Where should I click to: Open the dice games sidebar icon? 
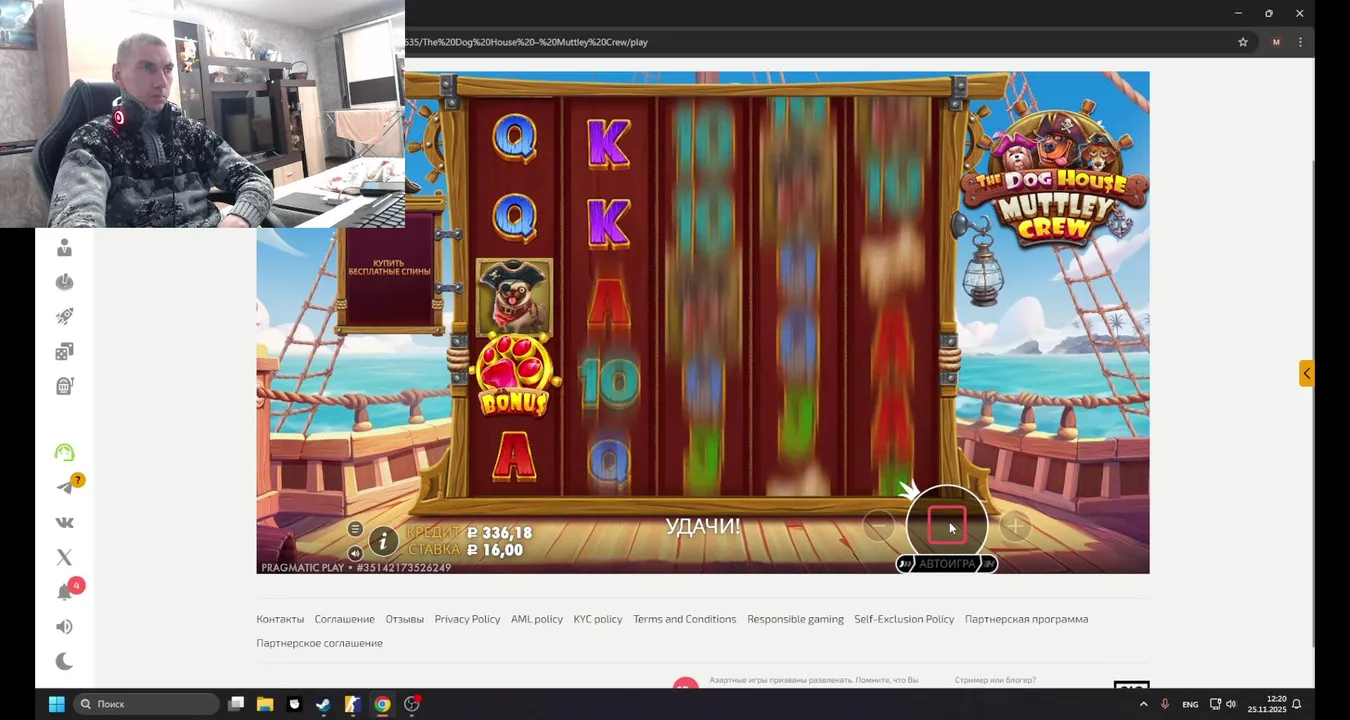[x=65, y=351]
